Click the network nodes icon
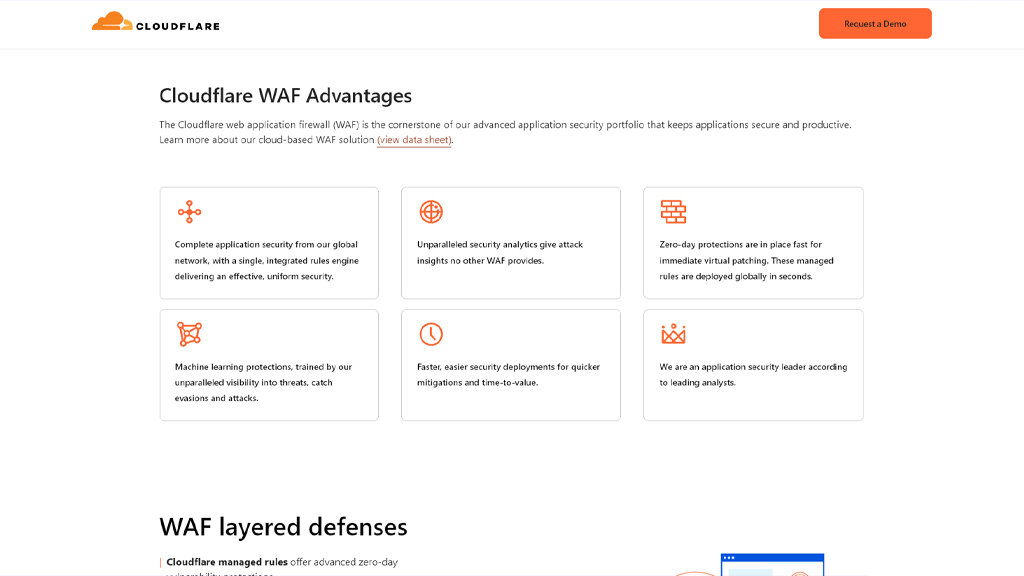1024x576 pixels. [x=189, y=211]
